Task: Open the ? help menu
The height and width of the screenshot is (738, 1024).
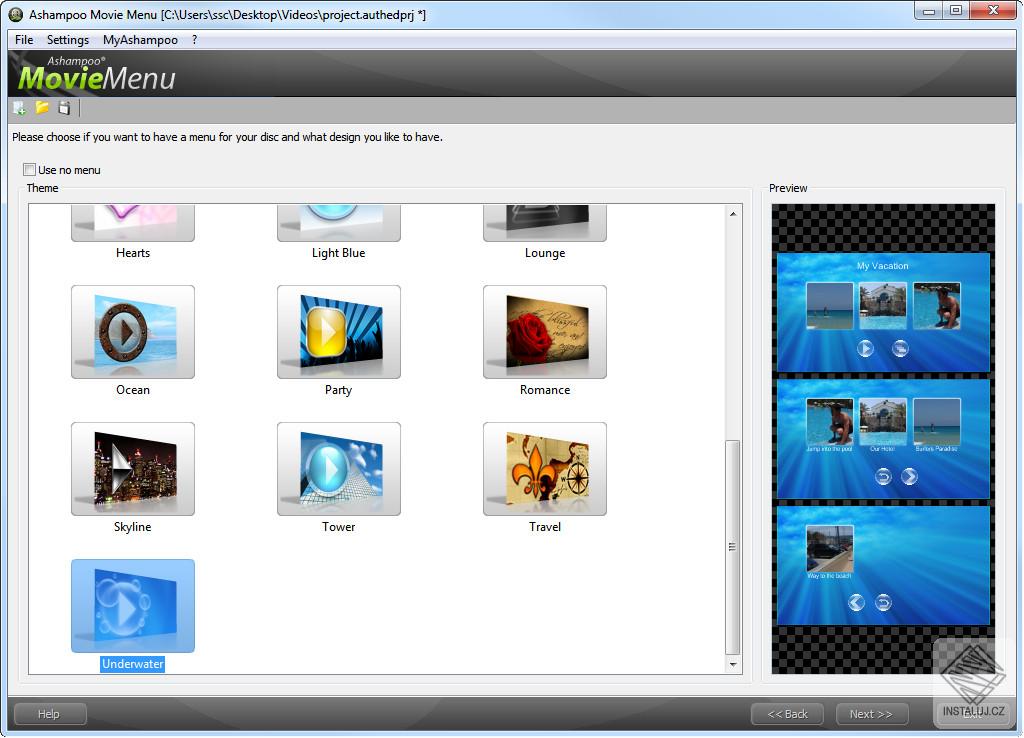Action: pyautogui.click(x=195, y=40)
